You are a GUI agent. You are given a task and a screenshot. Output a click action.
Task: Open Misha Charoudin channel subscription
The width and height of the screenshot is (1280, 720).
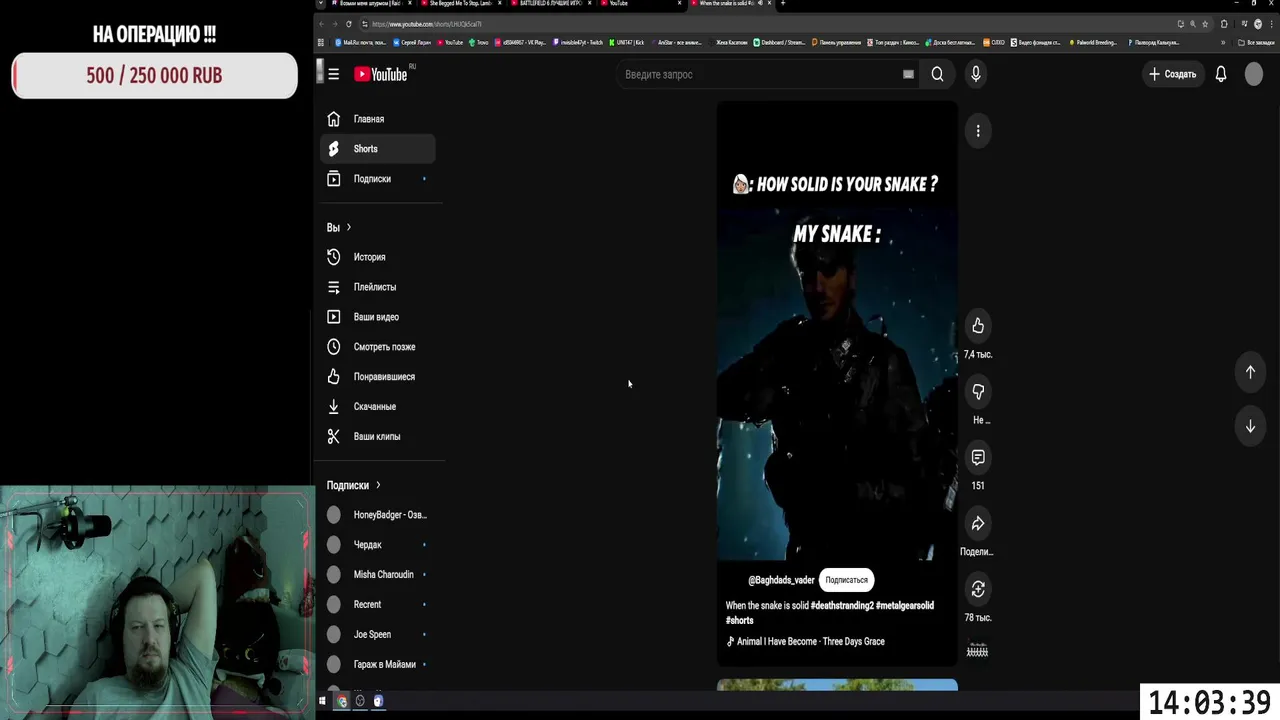point(377,575)
